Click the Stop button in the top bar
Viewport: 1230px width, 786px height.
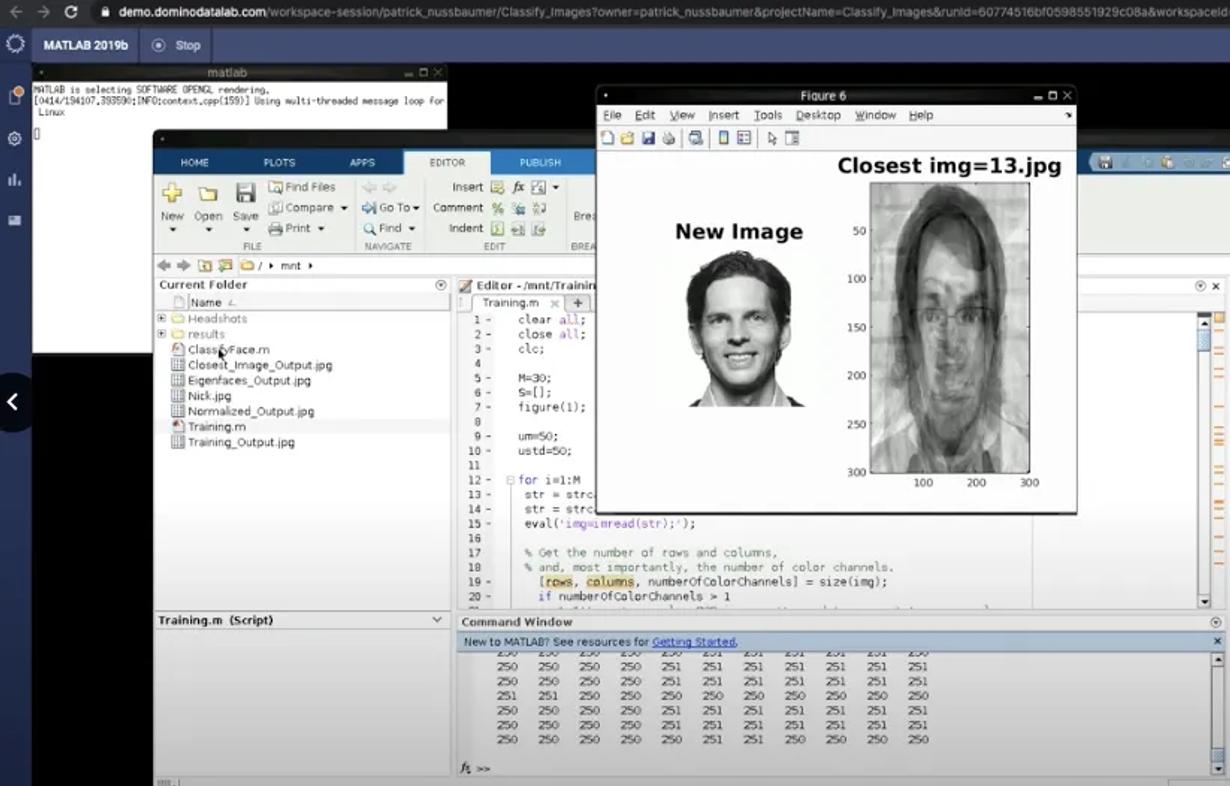point(178,44)
